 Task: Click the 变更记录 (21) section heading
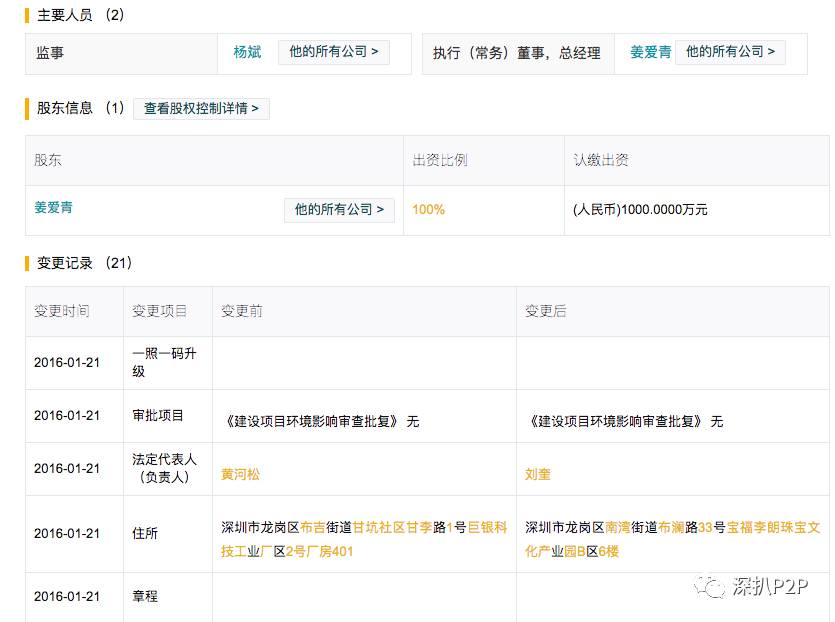tap(84, 263)
